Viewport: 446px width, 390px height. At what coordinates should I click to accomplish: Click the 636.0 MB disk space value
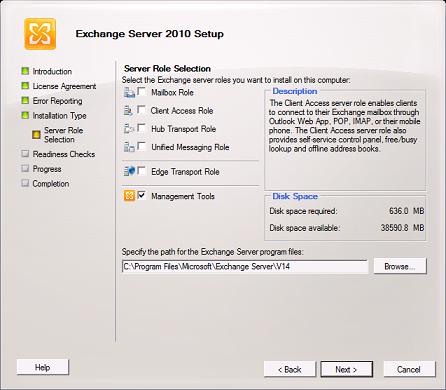406,211
